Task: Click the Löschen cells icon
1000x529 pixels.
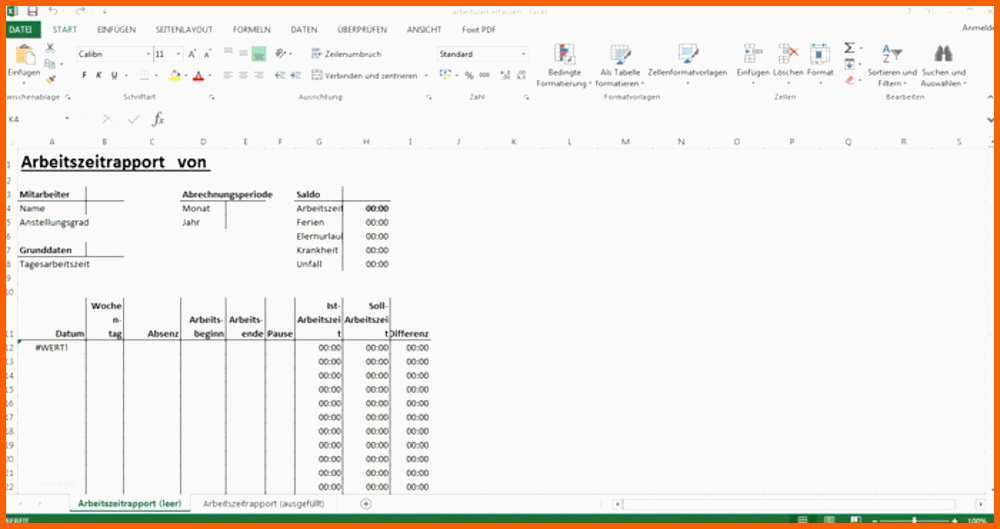Action: 788,55
